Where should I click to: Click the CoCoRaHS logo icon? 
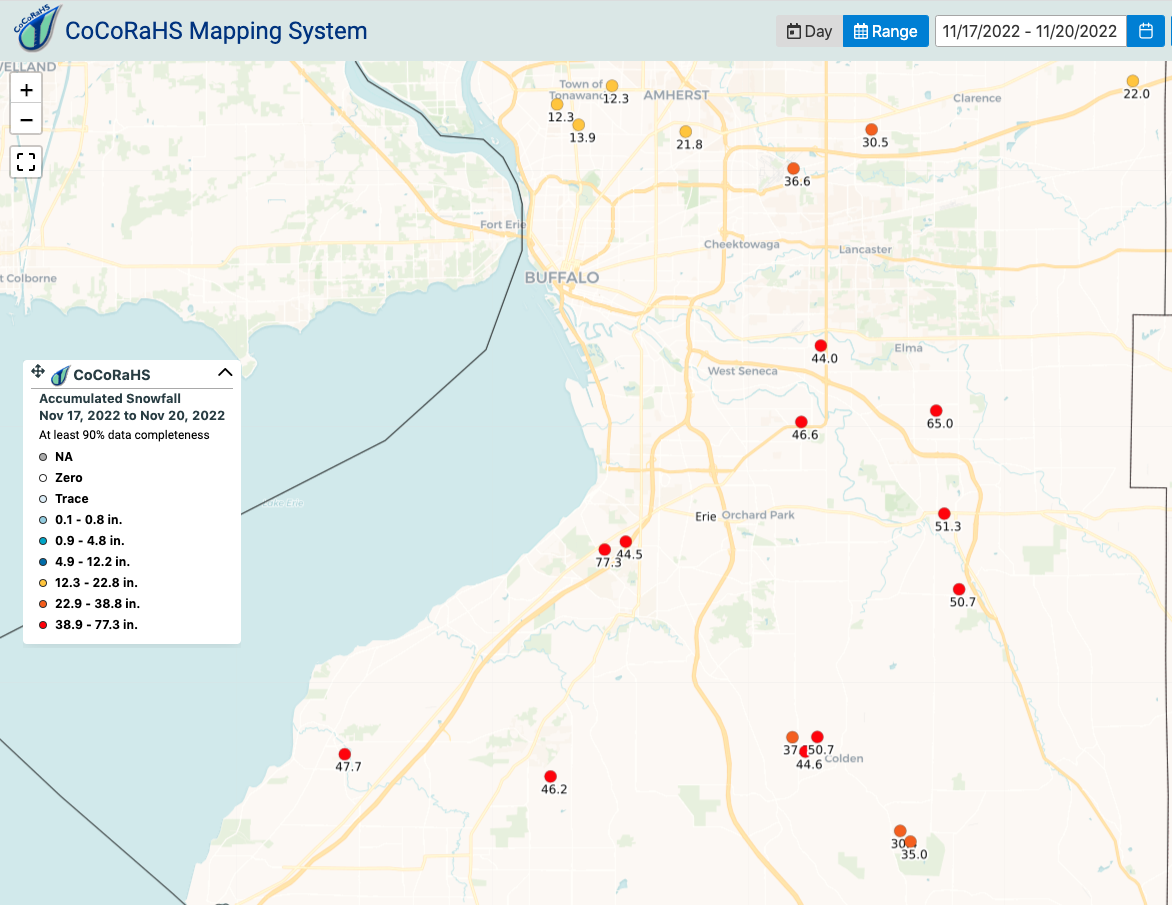36,28
